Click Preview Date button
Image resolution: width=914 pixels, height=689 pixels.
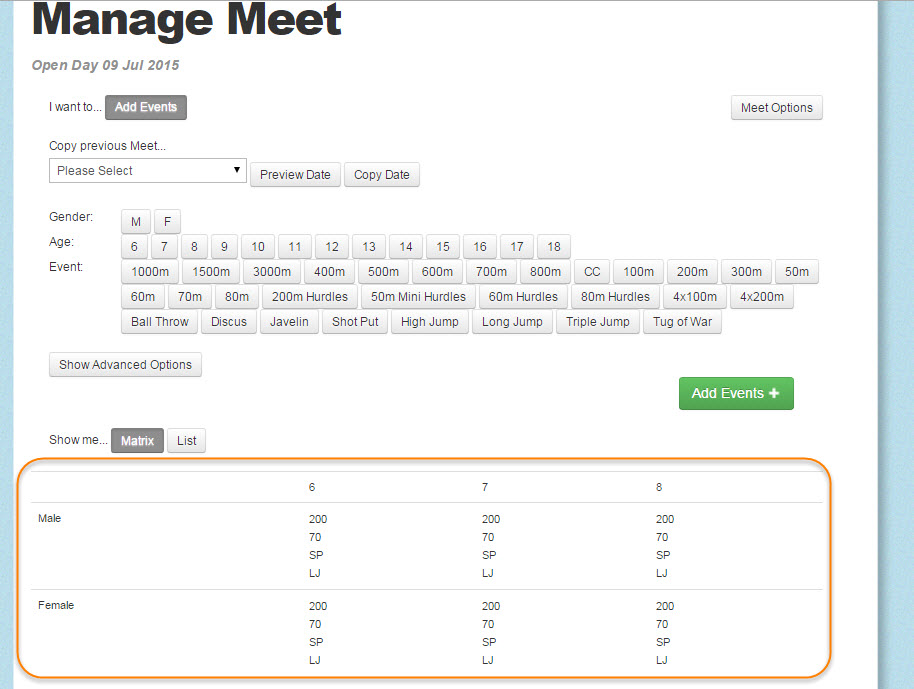[295, 175]
